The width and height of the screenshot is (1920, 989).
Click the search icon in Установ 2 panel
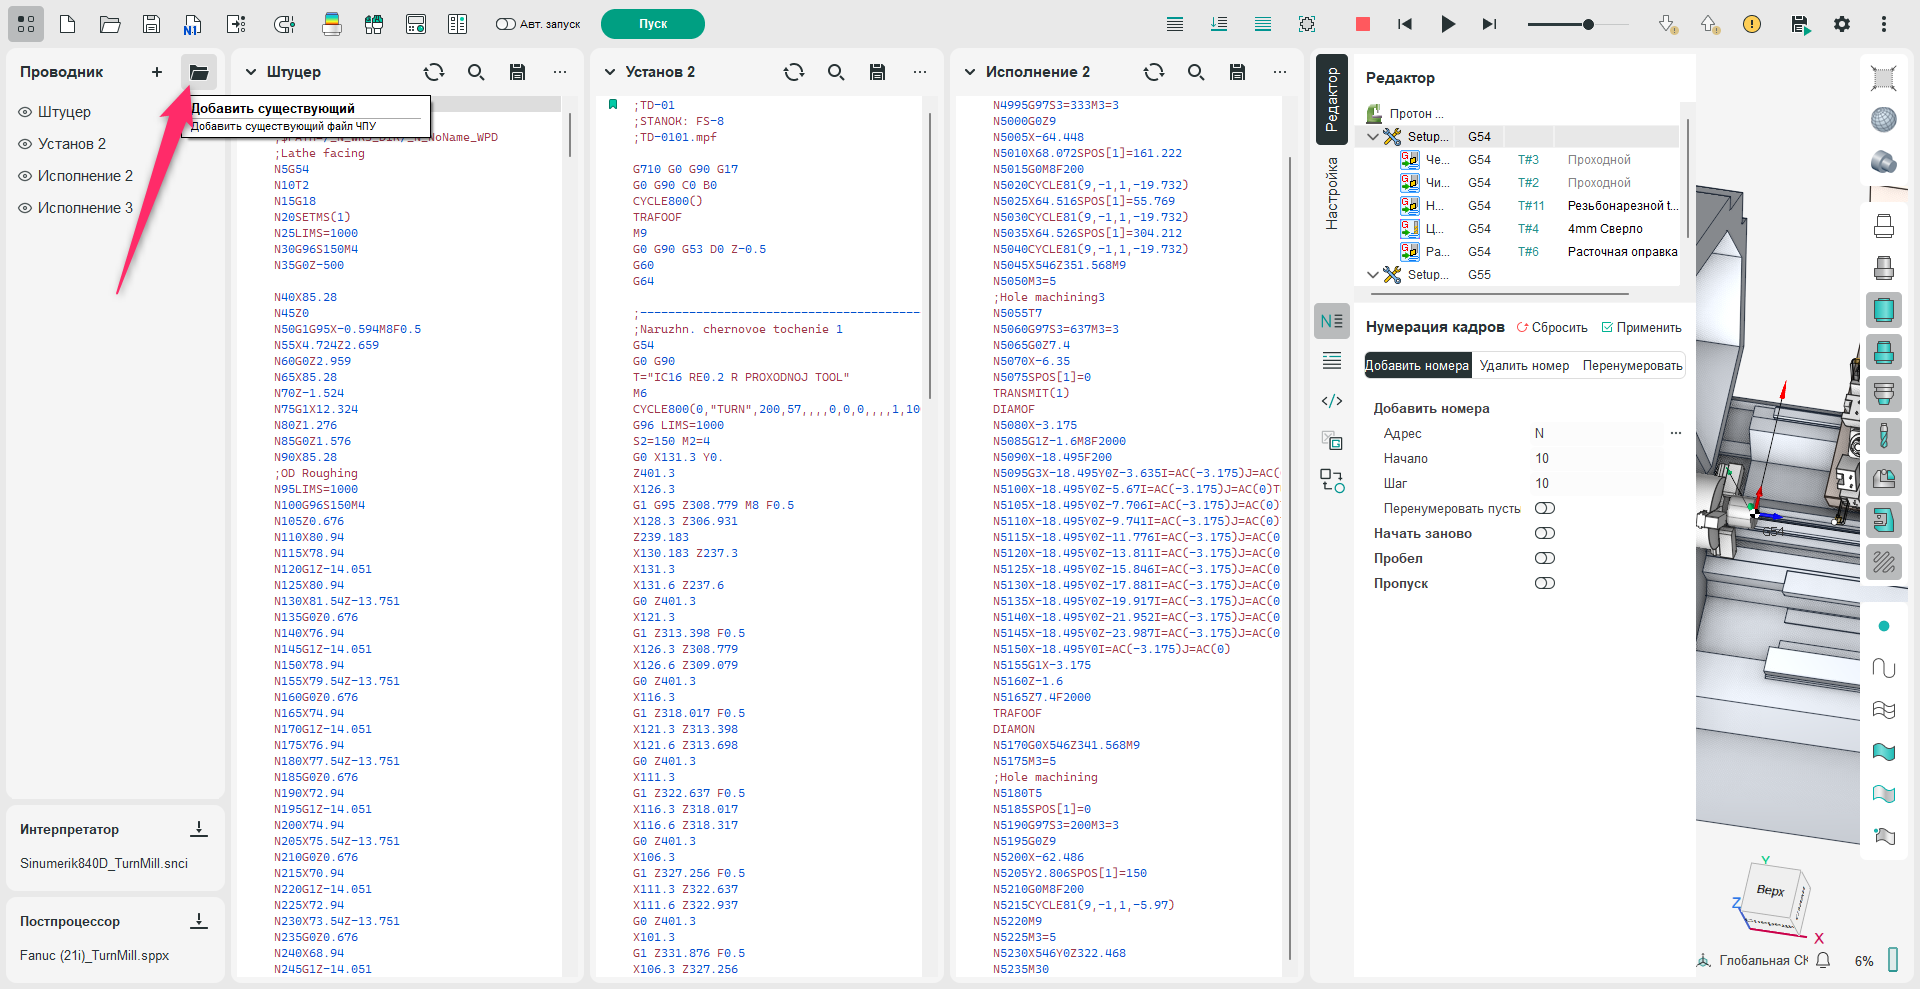tap(836, 72)
